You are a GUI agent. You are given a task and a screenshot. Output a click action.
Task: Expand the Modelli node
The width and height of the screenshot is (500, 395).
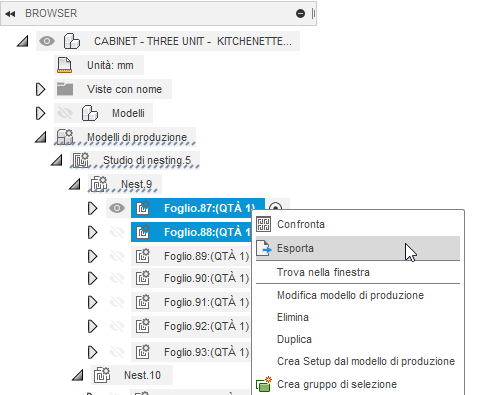coord(40,113)
